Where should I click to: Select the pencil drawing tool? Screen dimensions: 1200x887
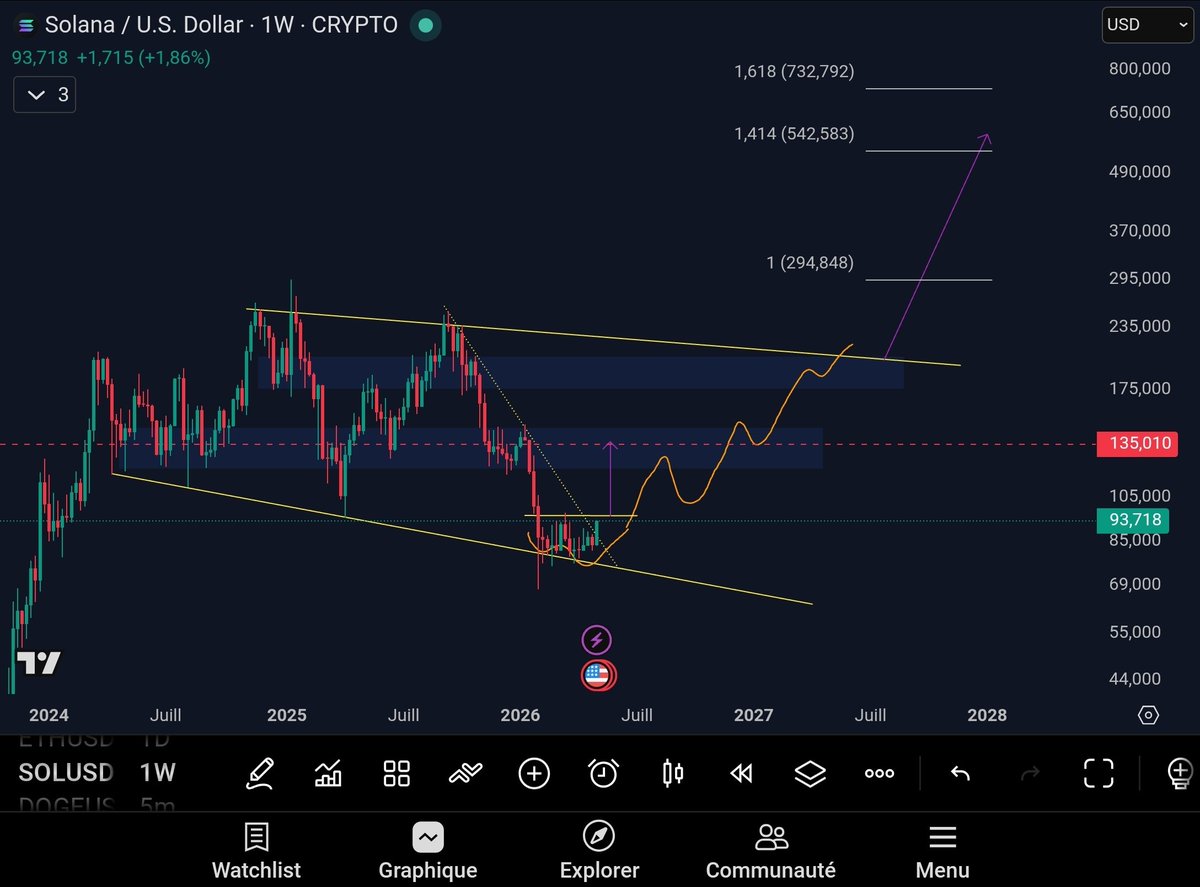[260, 773]
